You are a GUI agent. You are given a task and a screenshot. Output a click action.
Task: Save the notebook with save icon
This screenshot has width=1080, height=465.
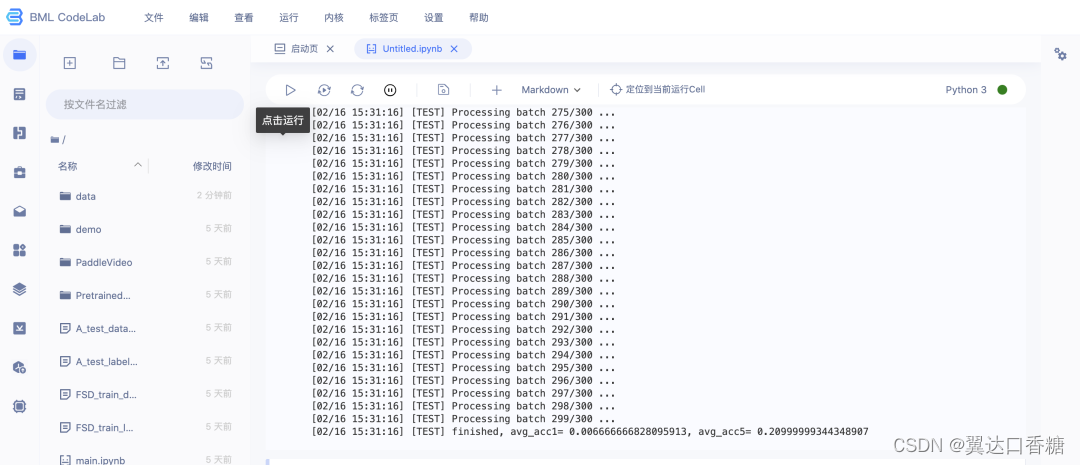(x=444, y=90)
